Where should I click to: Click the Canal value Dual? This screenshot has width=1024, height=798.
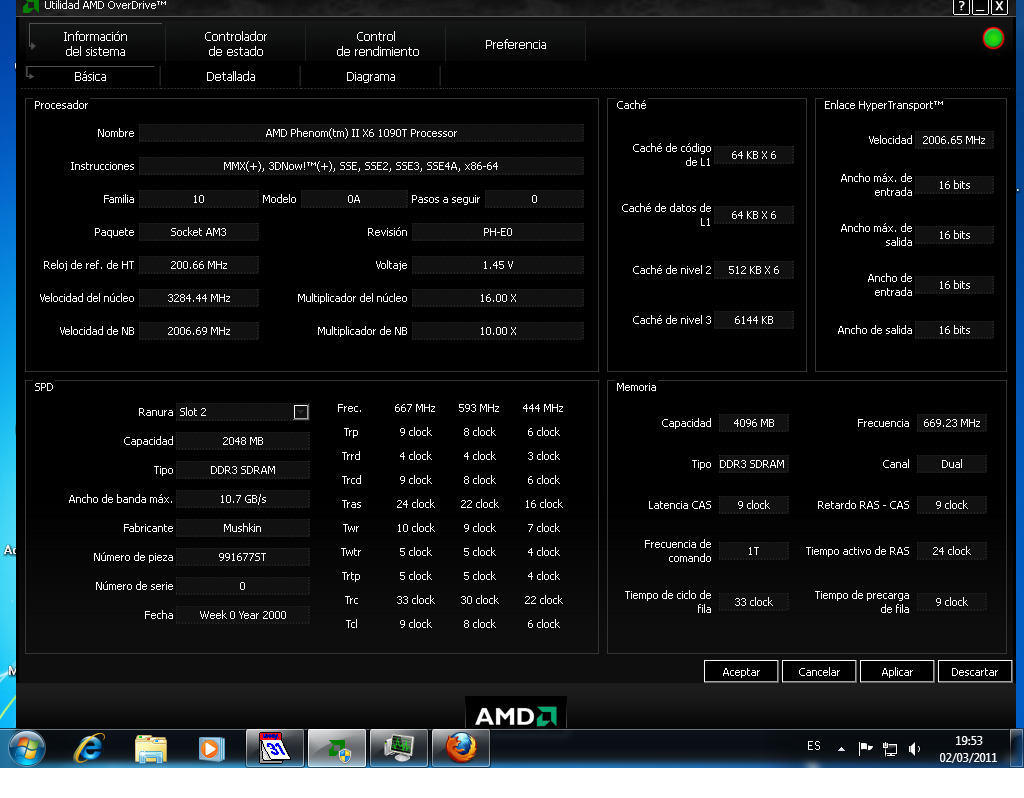pyautogui.click(x=952, y=464)
